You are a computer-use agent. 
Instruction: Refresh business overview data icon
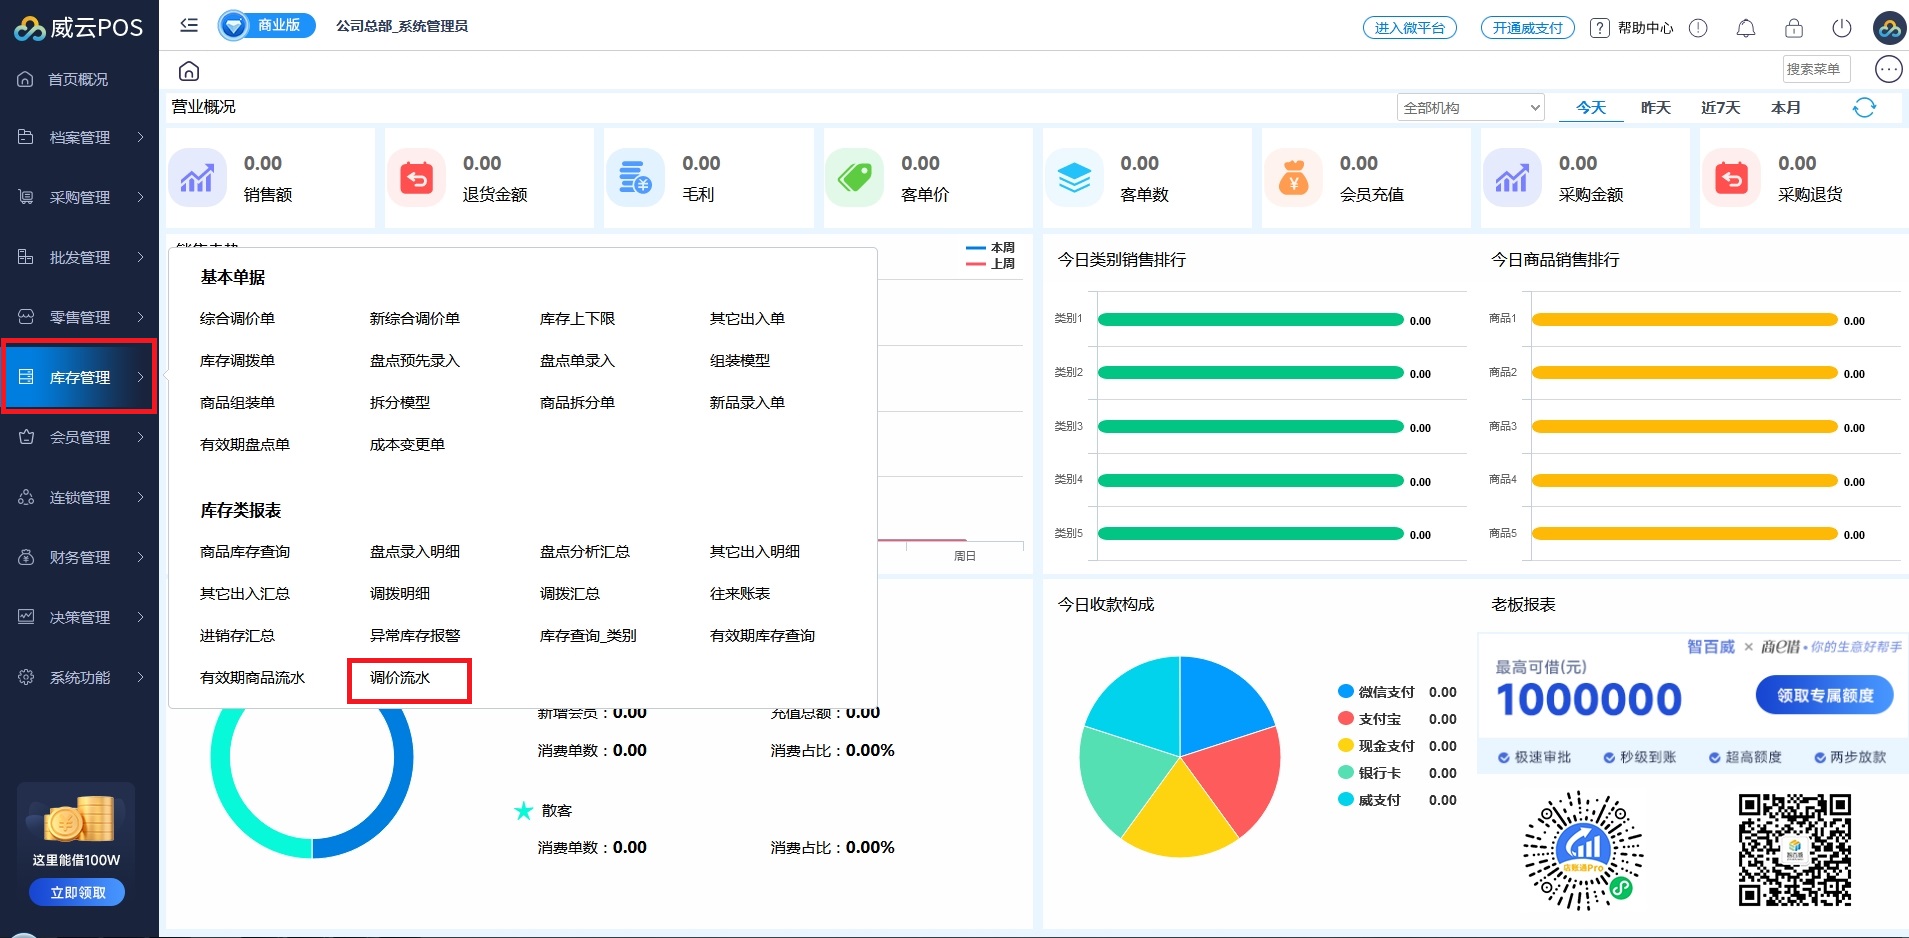pos(1864,108)
